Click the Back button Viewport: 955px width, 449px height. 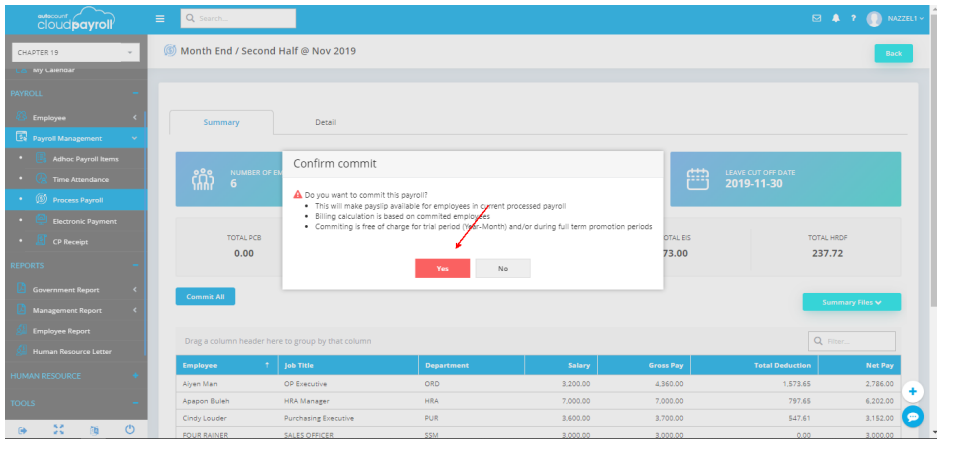pos(892,53)
